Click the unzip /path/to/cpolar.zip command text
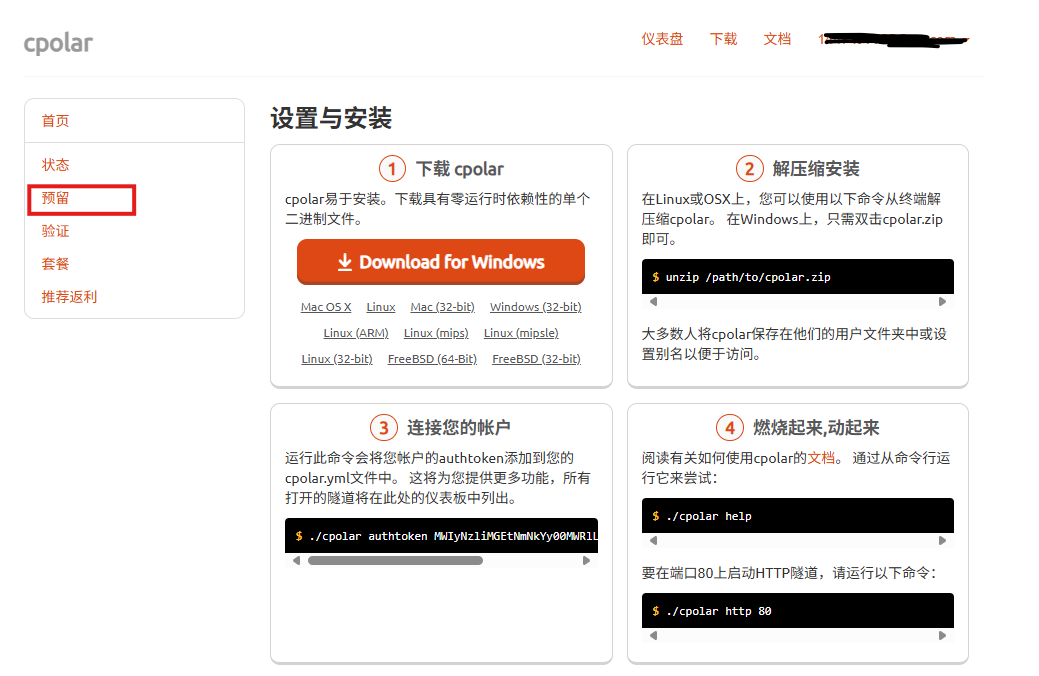The image size is (1039, 676). 748,277
